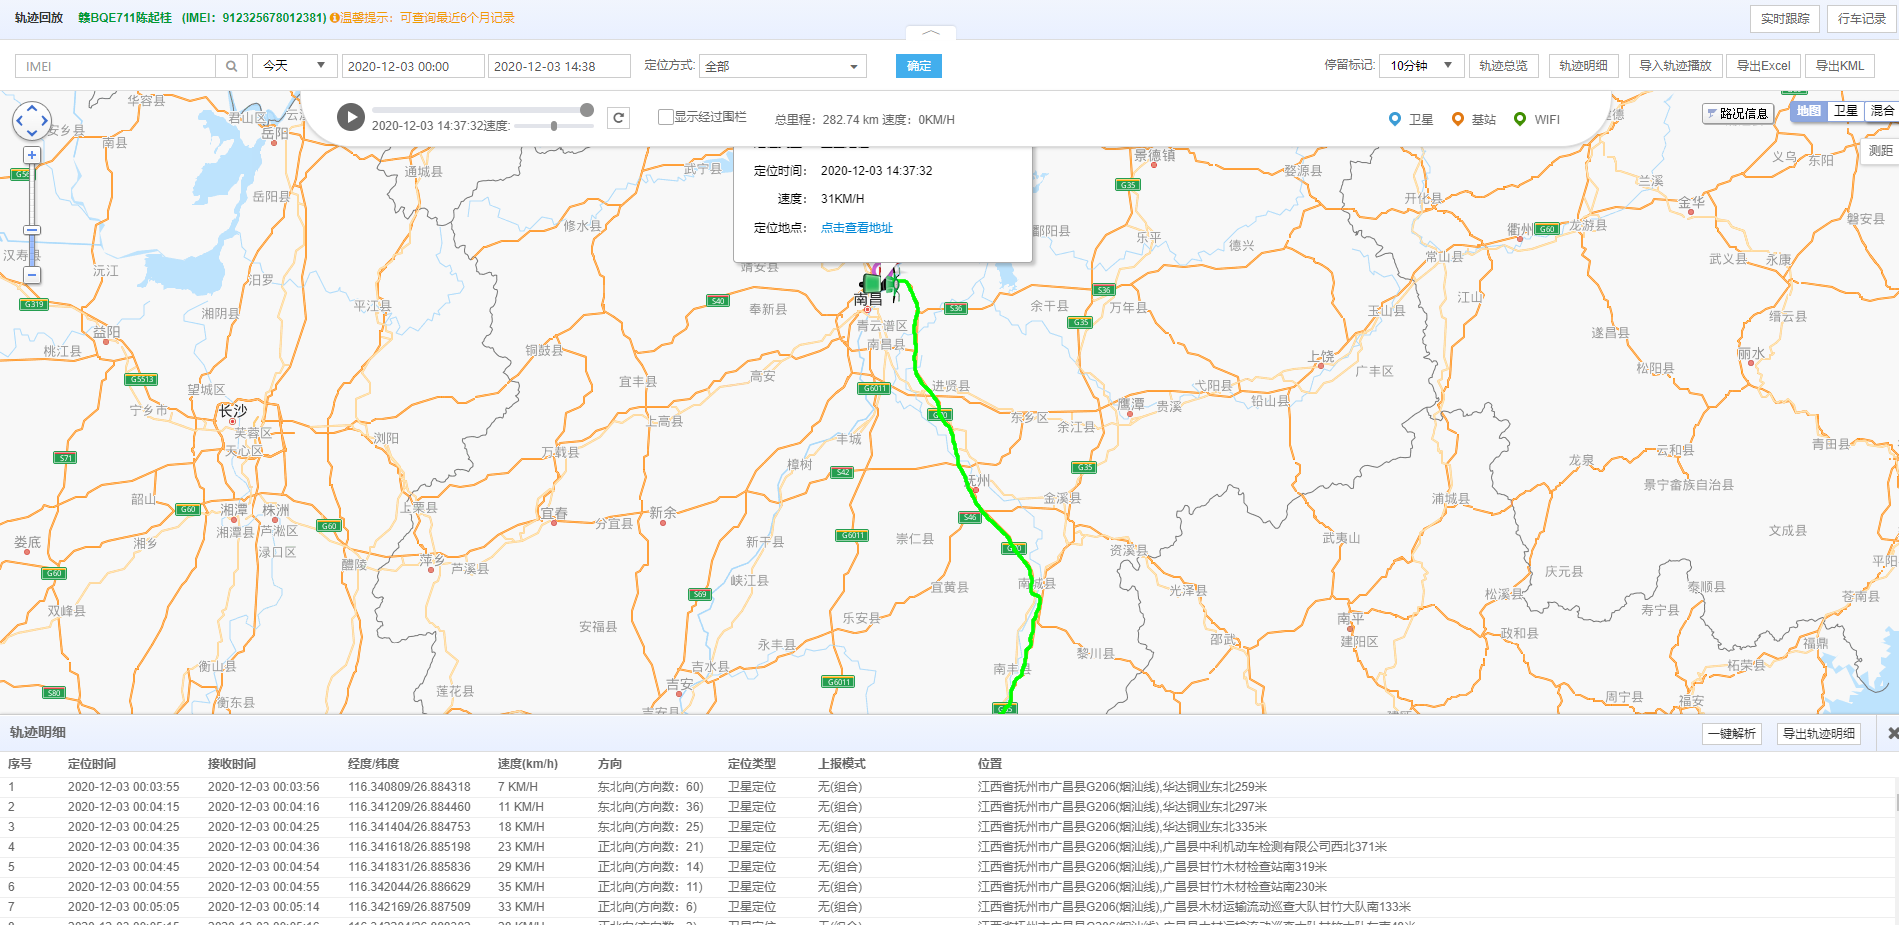
Task: Select row 1 time 2020-12-03 00:03:55
Action: (x=124, y=787)
